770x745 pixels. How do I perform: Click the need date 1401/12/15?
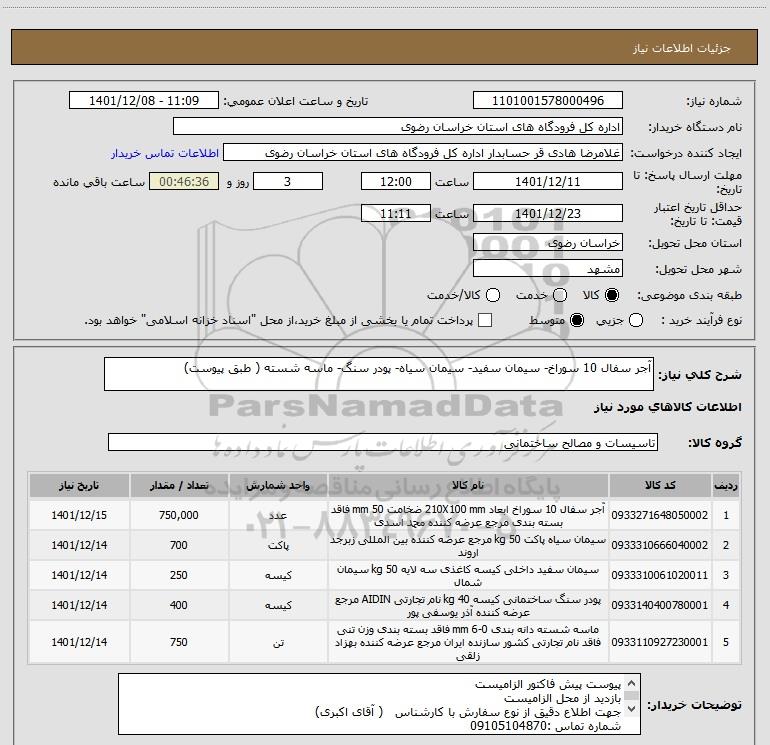[79, 515]
